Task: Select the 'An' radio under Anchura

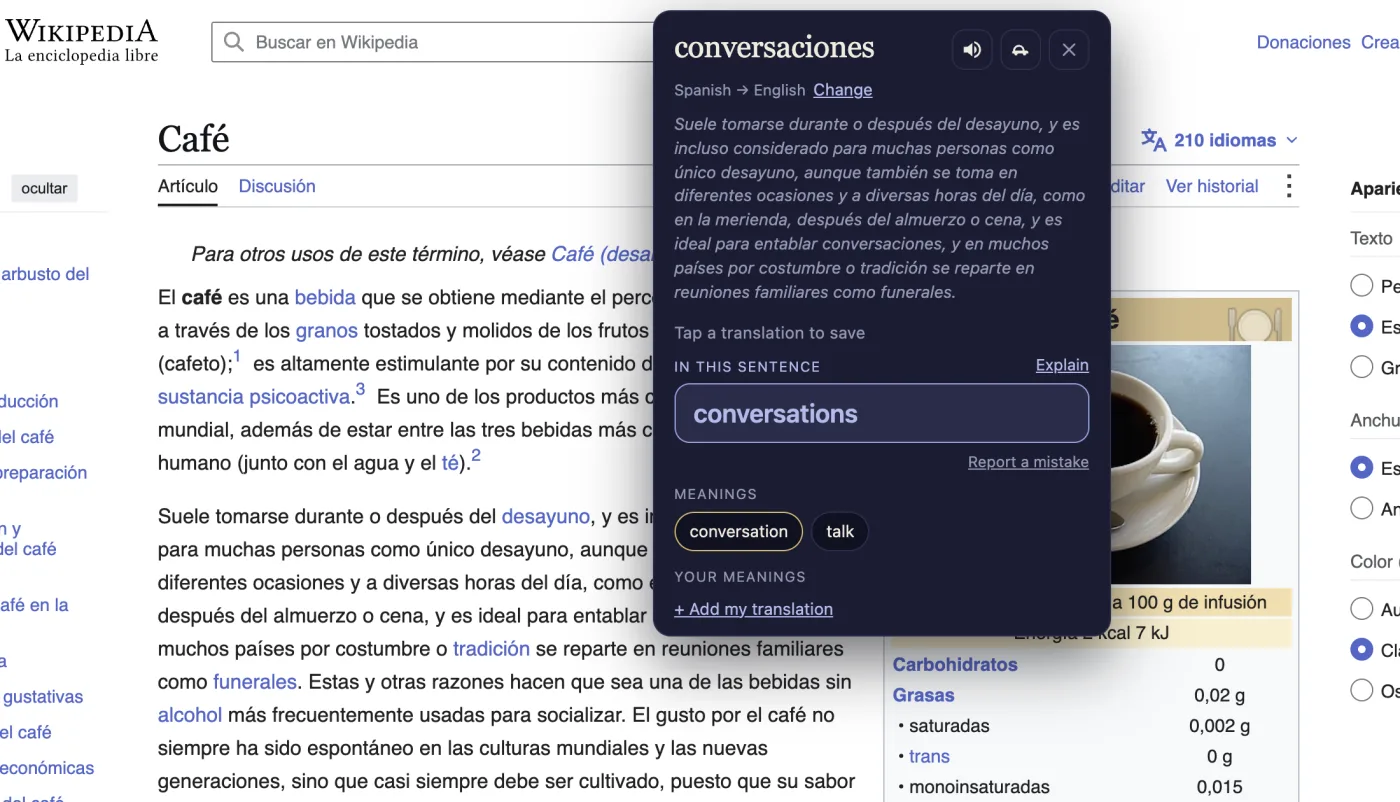Action: click(x=1361, y=508)
